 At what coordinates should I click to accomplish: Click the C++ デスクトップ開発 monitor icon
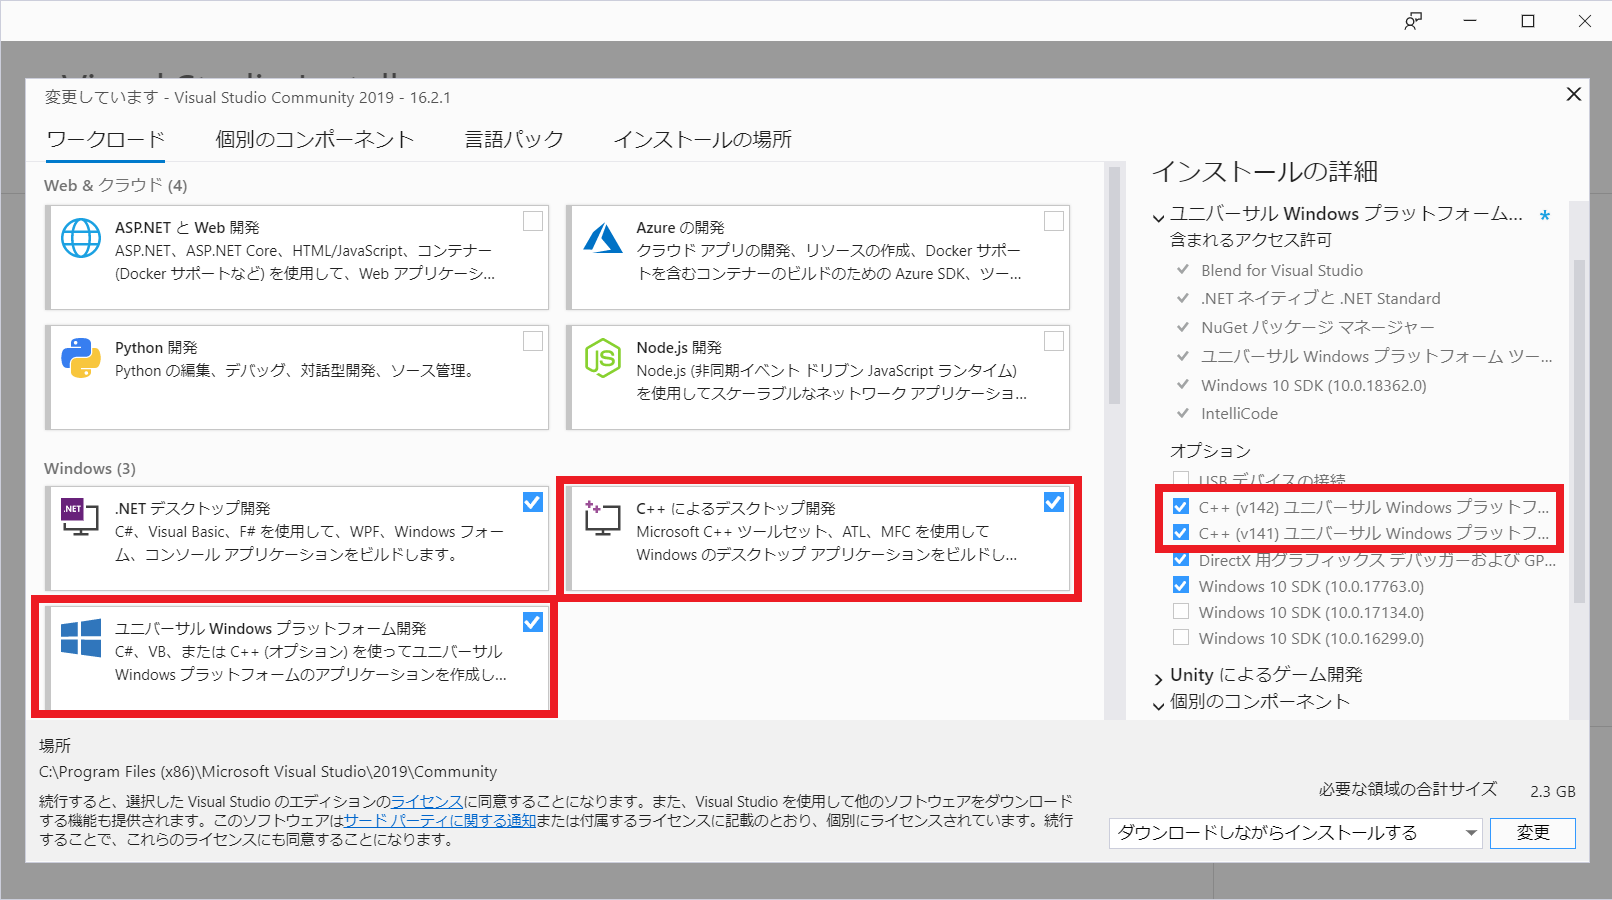point(603,520)
